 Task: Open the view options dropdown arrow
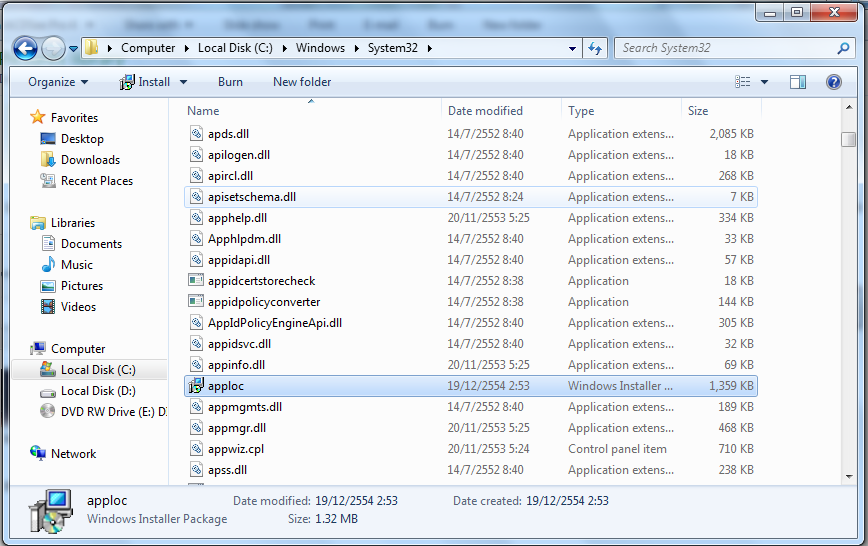point(764,82)
